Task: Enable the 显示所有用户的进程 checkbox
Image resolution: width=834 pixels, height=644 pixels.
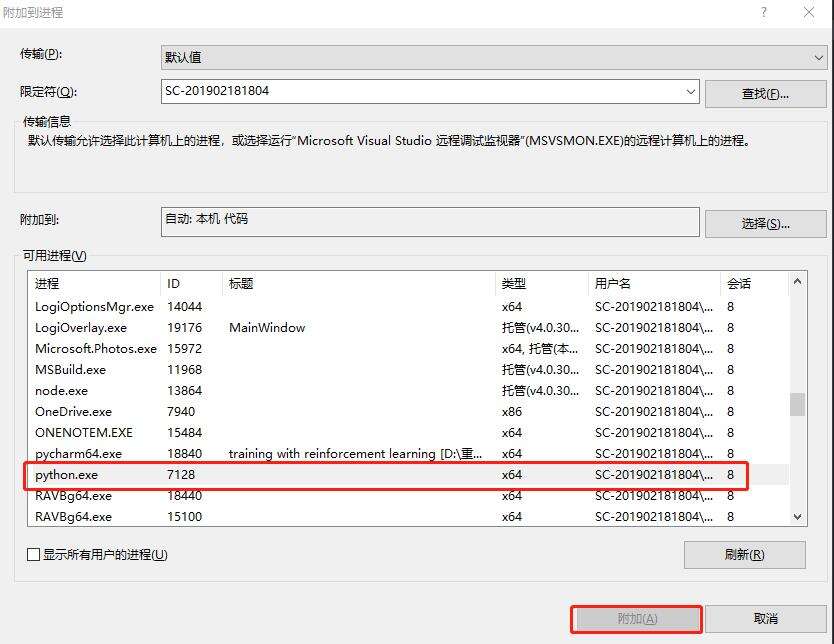Action: tap(30, 555)
